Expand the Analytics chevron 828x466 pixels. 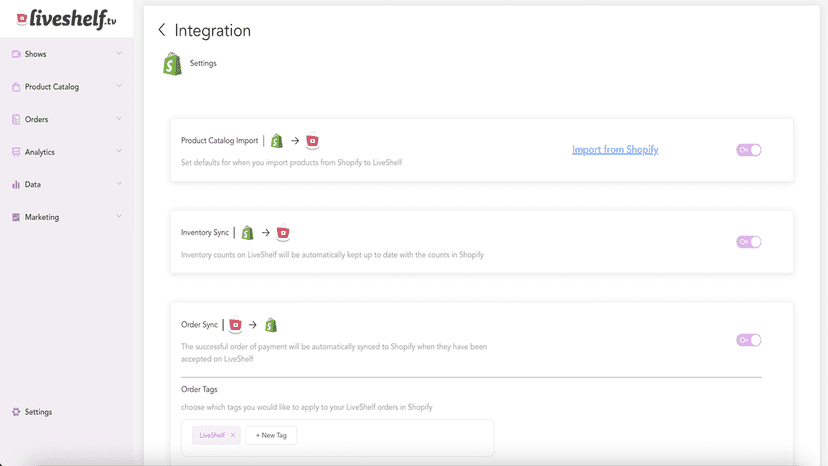pyautogui.click(x=119, y=152)
